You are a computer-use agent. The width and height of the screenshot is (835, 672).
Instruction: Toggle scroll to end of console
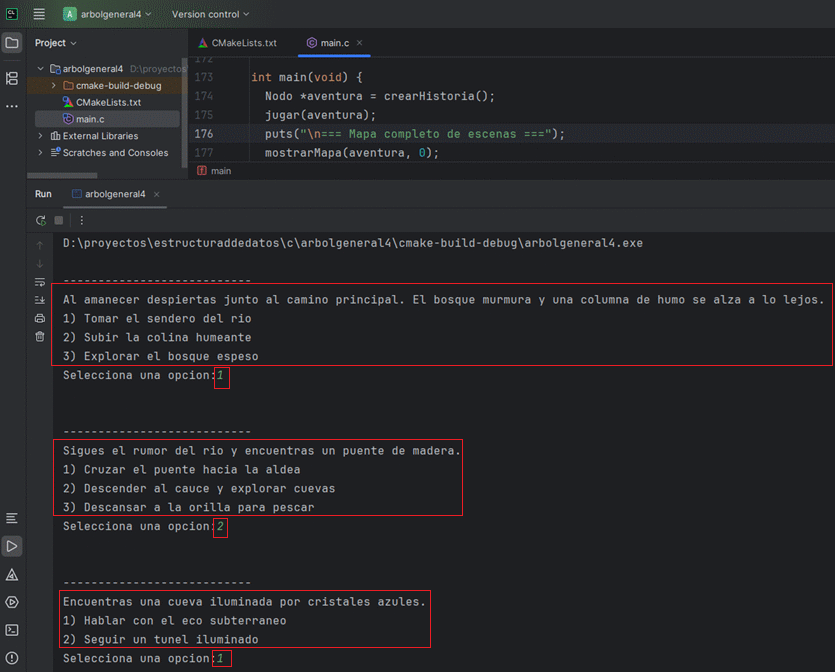(x=40, y=300)
